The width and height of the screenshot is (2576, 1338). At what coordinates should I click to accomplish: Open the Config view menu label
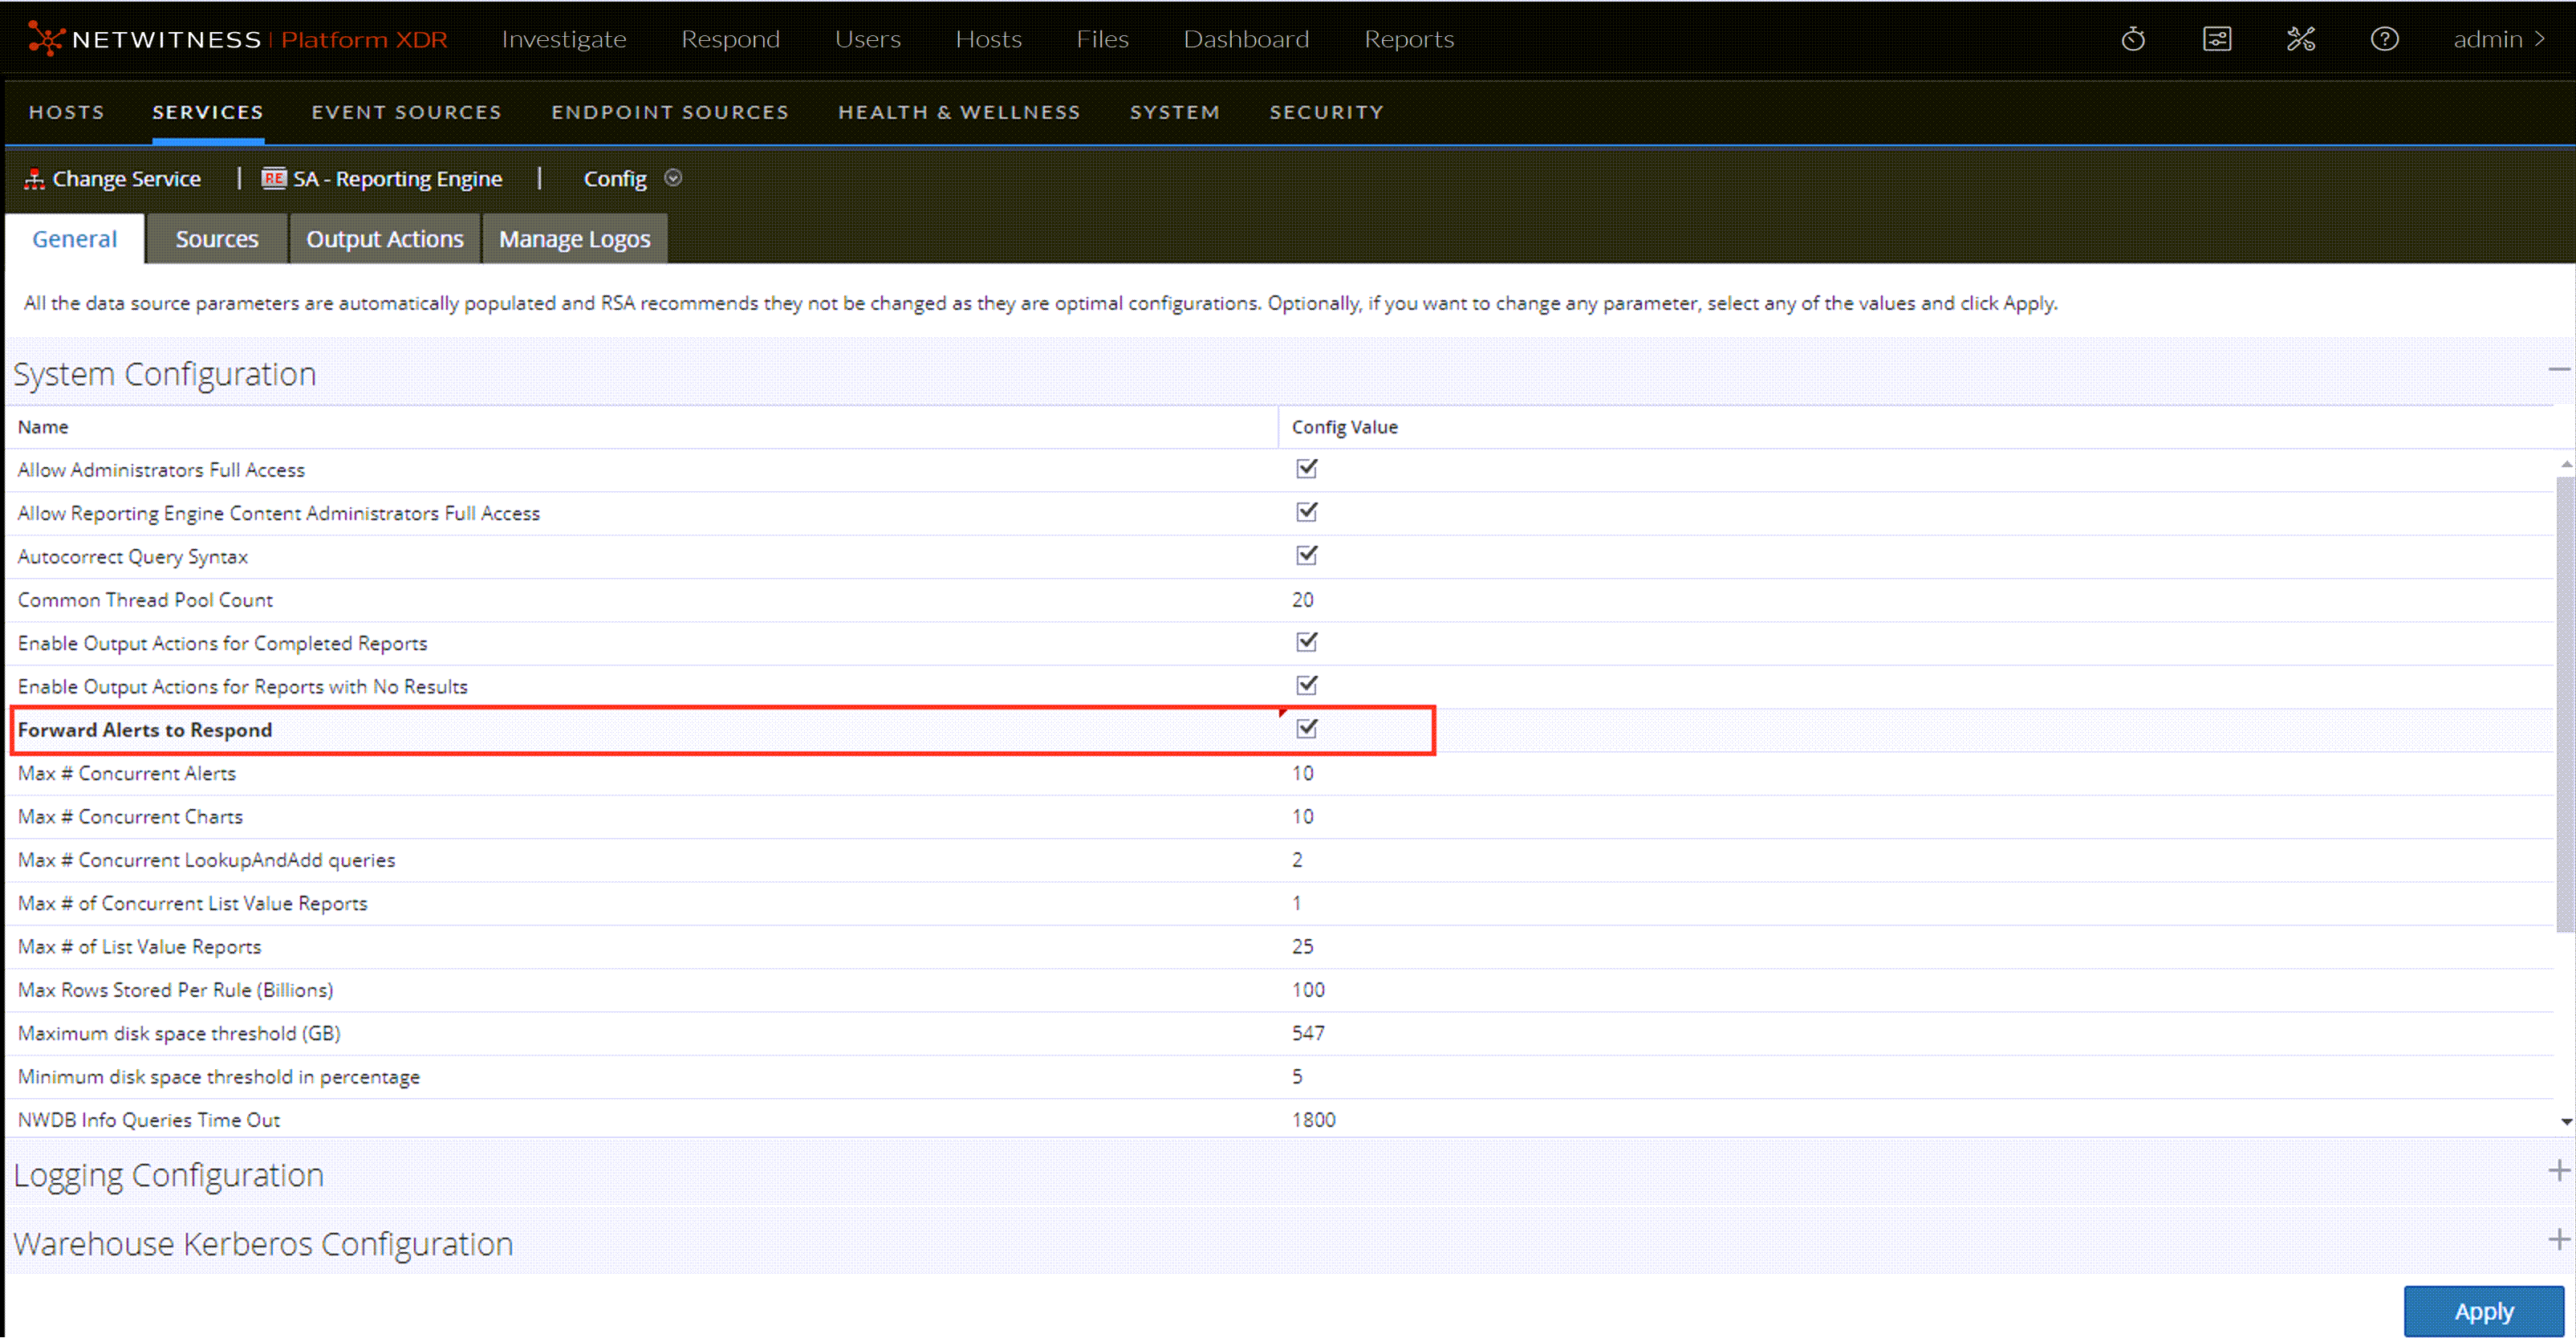[x=615, y=179]
